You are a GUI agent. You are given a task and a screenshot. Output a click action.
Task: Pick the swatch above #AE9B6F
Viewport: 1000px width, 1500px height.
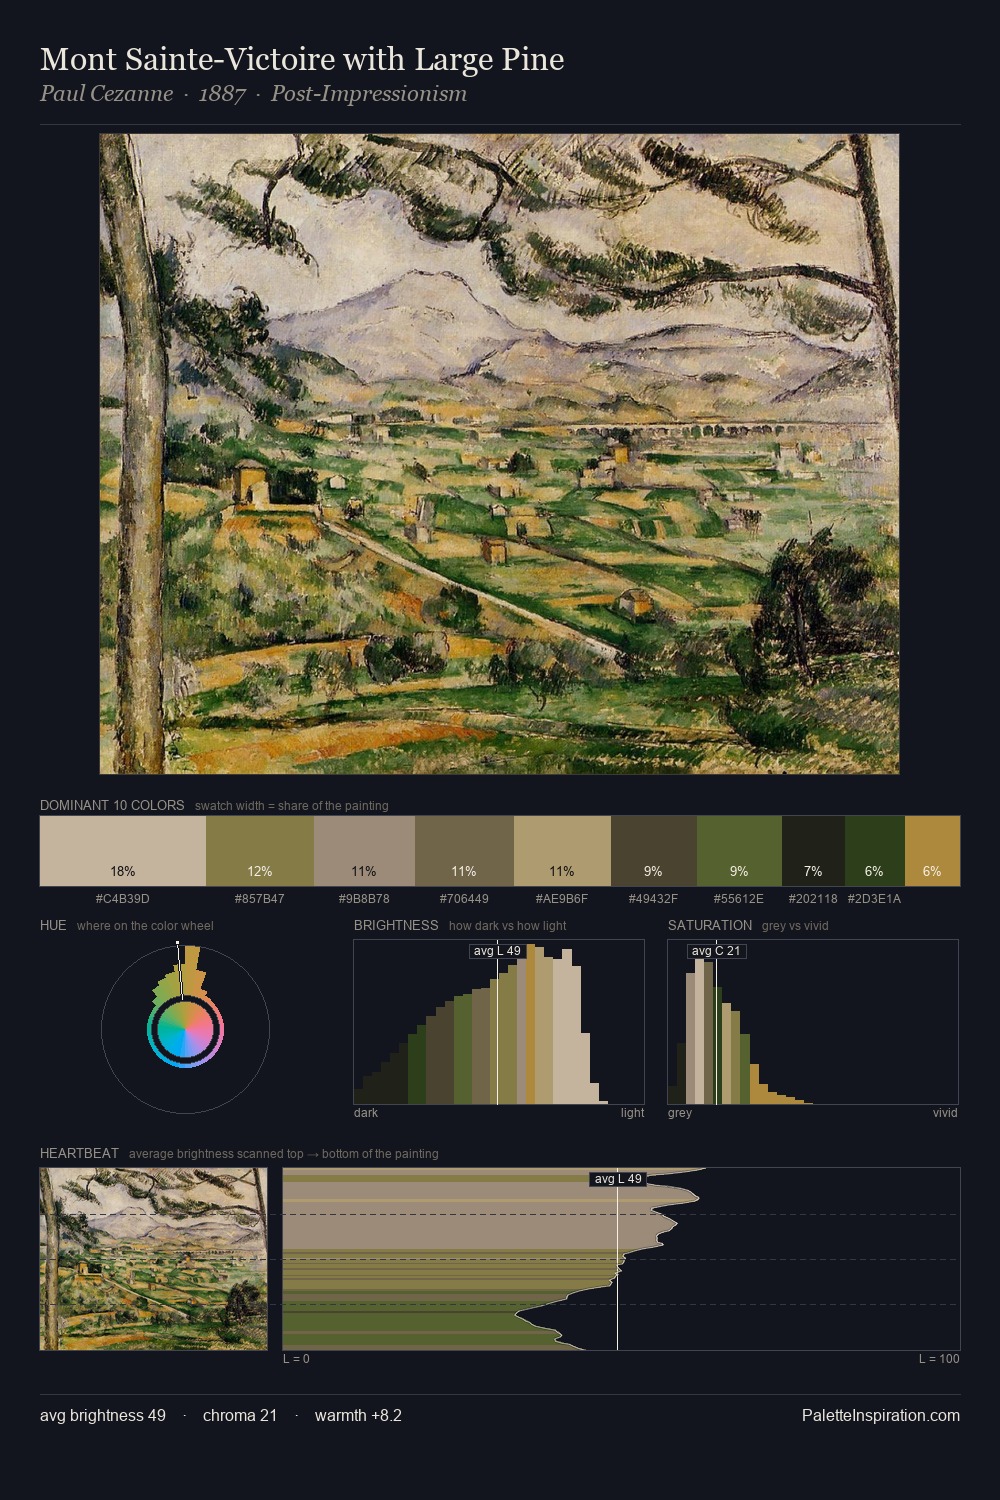[562, 851]
